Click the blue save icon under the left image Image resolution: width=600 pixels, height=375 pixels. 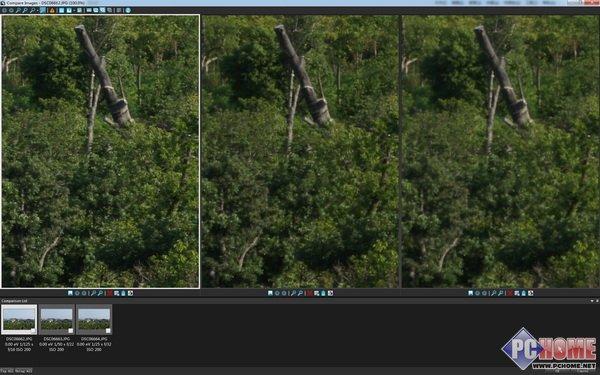coord(70,293)
